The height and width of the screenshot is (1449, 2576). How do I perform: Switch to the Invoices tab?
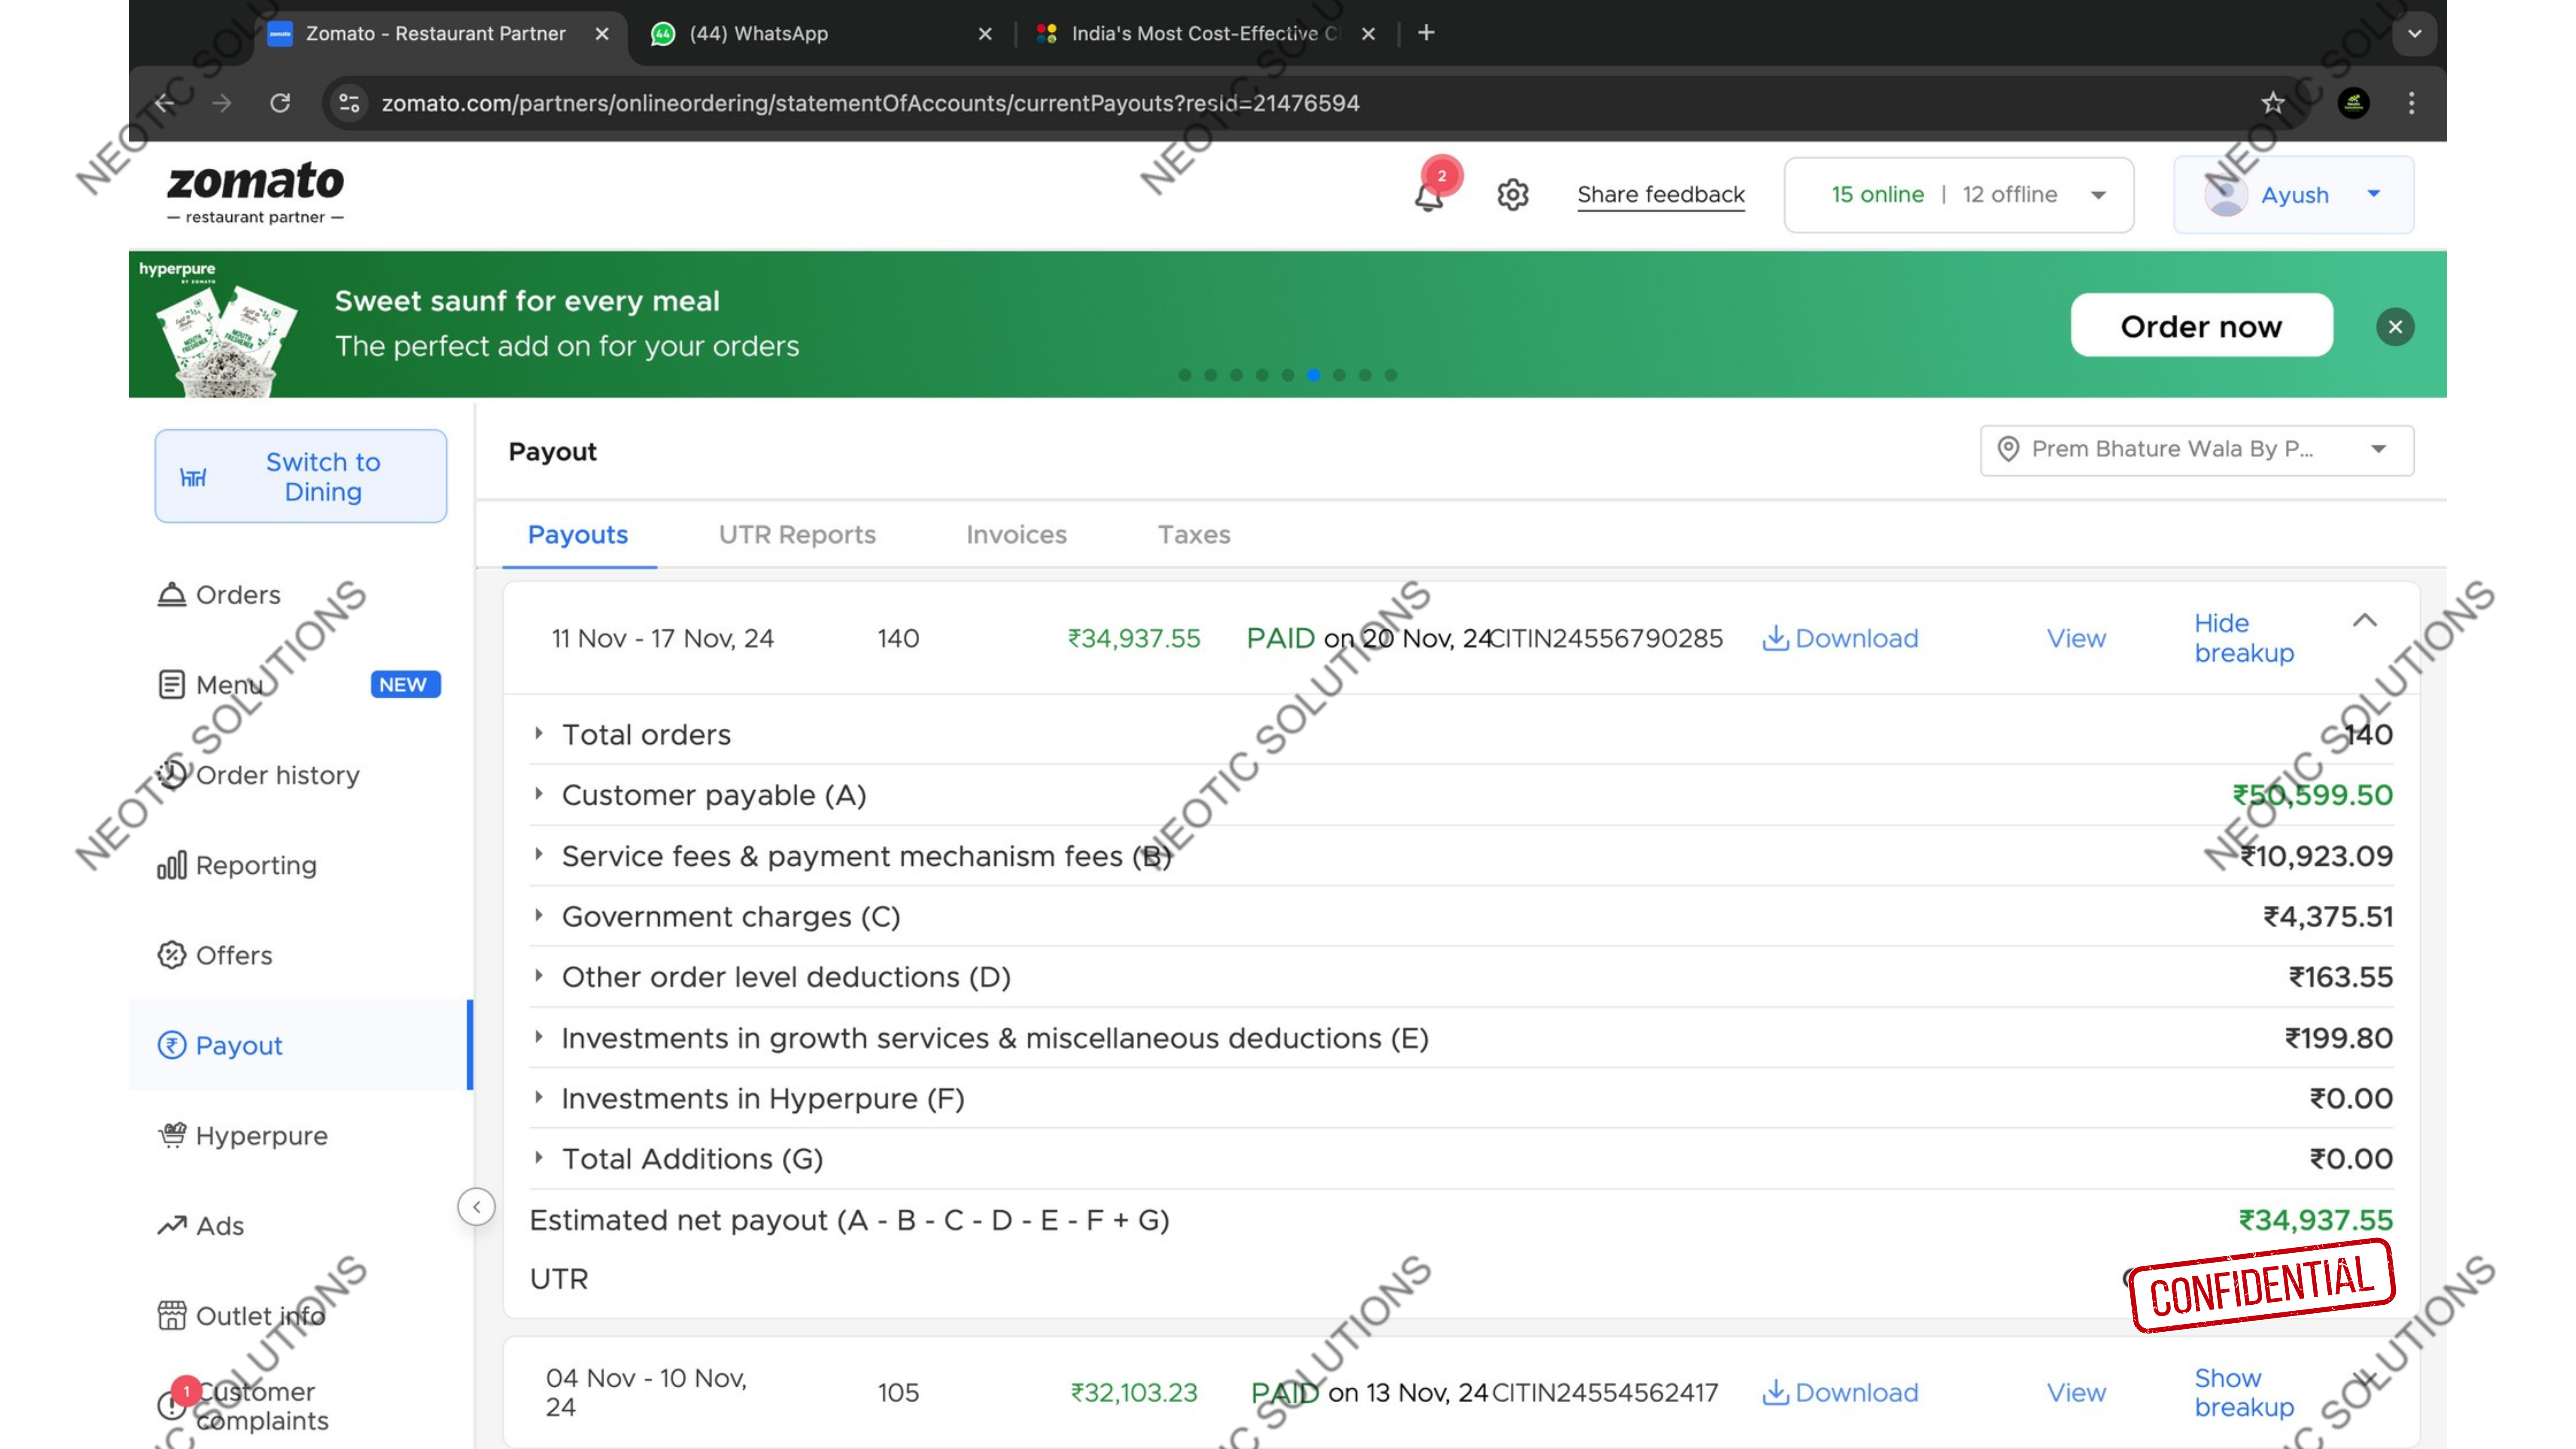click(x=1016, y=534)
